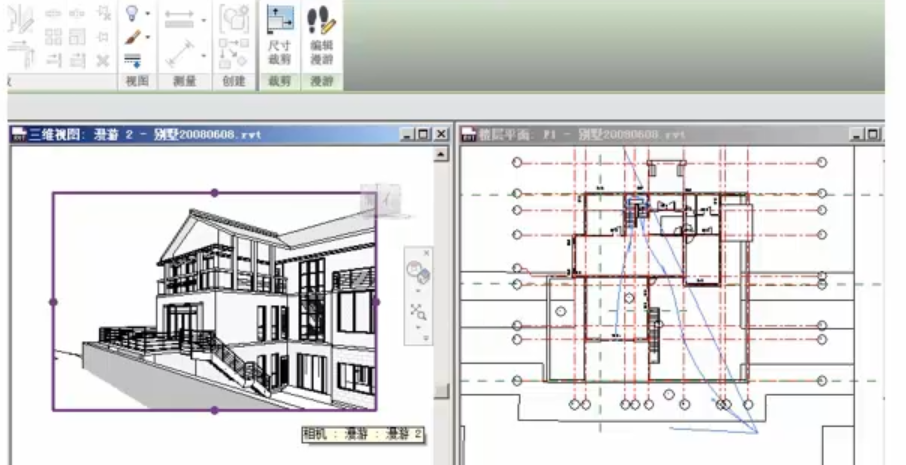Click the scroll-up arrow of the 3D view

point(441,154)
